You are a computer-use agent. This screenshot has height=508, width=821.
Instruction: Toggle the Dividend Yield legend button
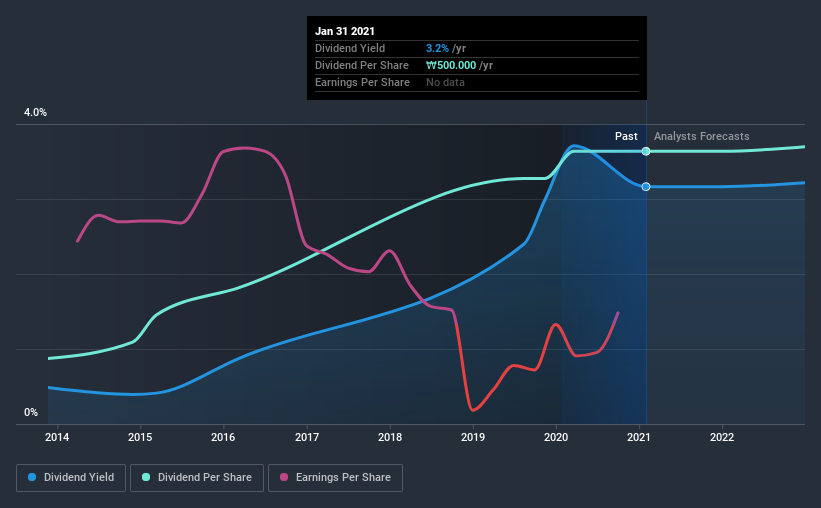[71, 478]
